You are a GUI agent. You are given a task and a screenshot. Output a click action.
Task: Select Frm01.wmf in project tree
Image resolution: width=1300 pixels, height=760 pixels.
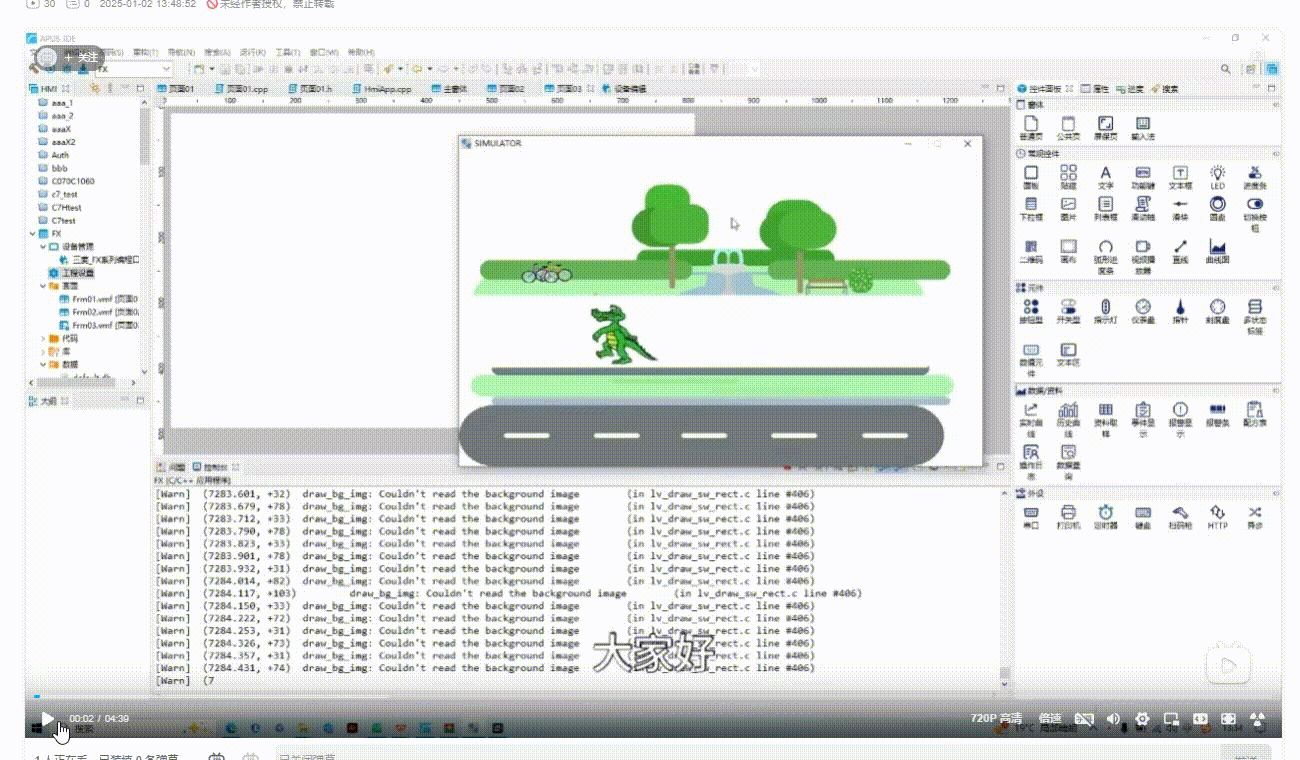96,299
